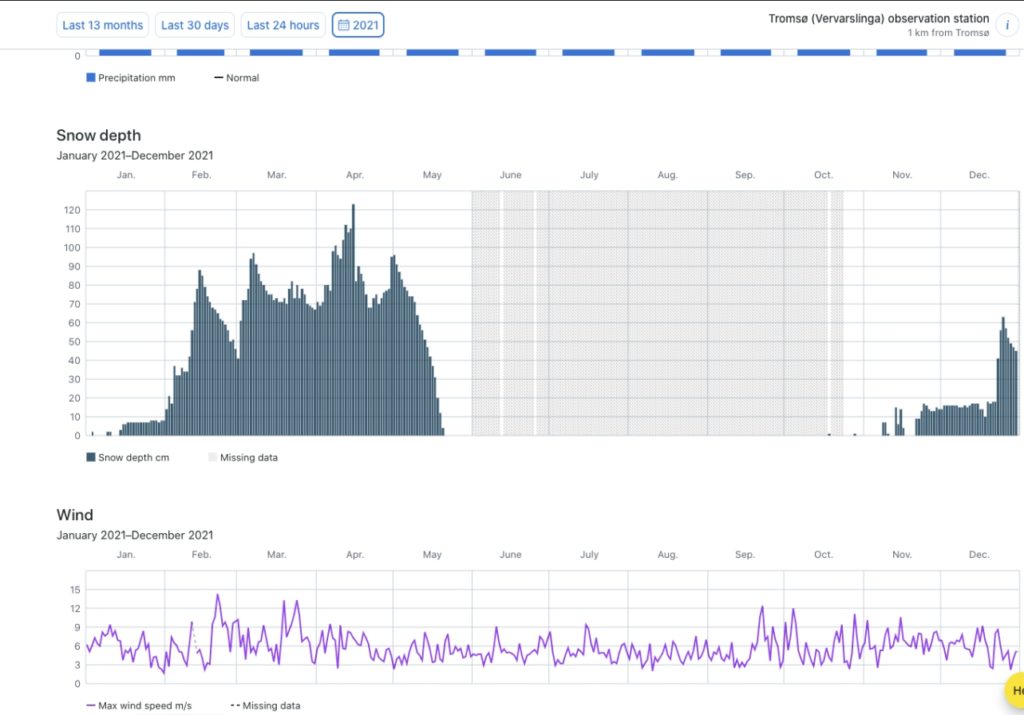The width and height of the screenshot is (1024, 715).
Task: Click the blue Precipitation mm legend swatch
Action: (91, 78)
